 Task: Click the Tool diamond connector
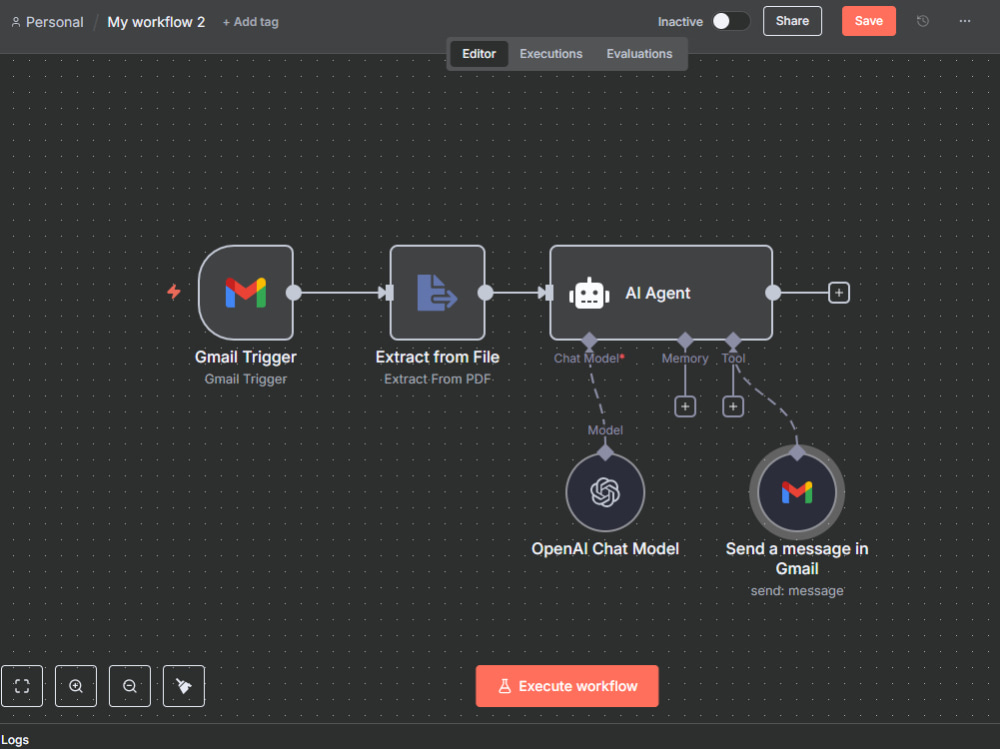tap(733, 340)
